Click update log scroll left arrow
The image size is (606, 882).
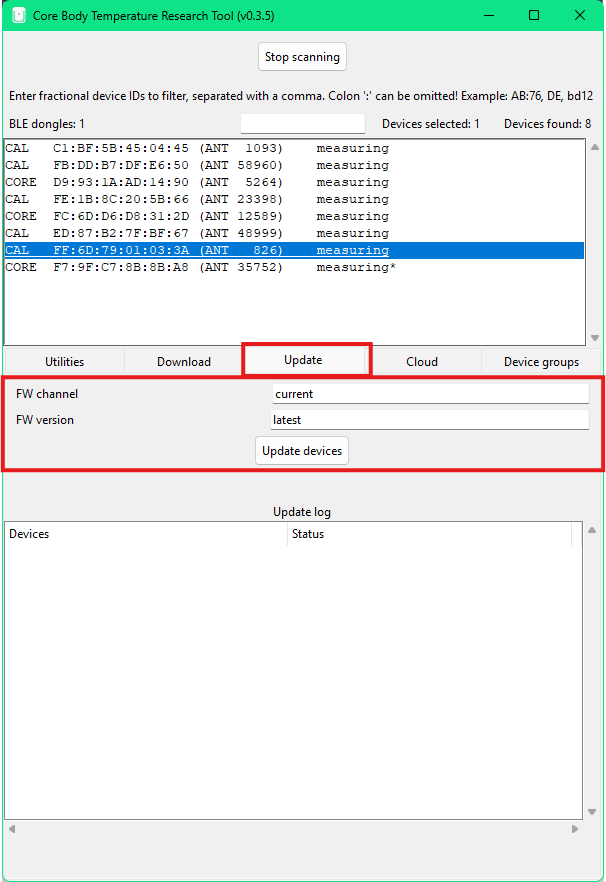(12, 829)
